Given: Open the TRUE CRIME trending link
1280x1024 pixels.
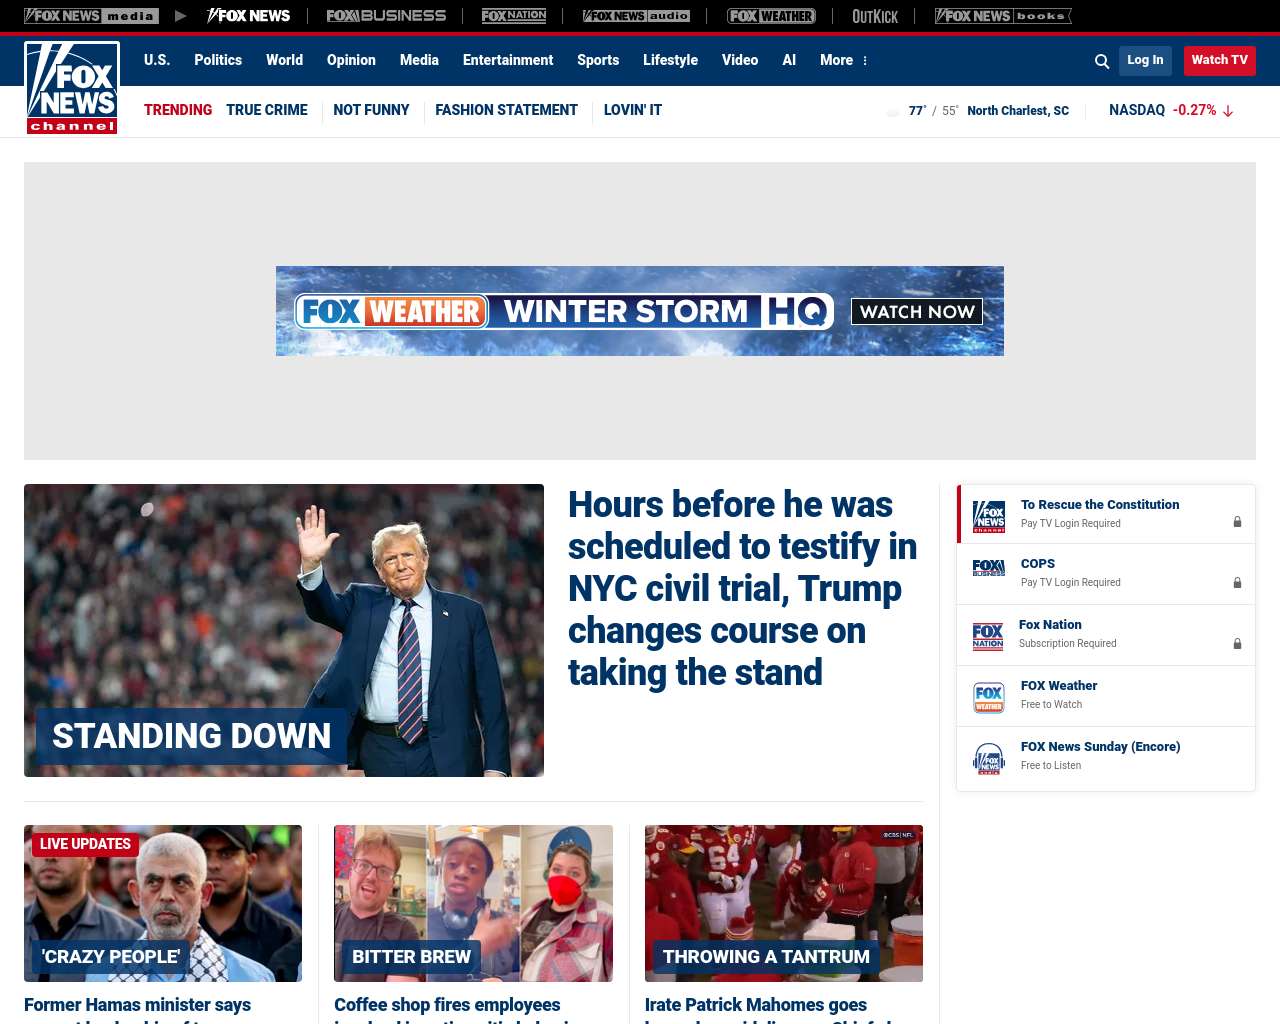Looking at the screenshot, I should 267,110.
